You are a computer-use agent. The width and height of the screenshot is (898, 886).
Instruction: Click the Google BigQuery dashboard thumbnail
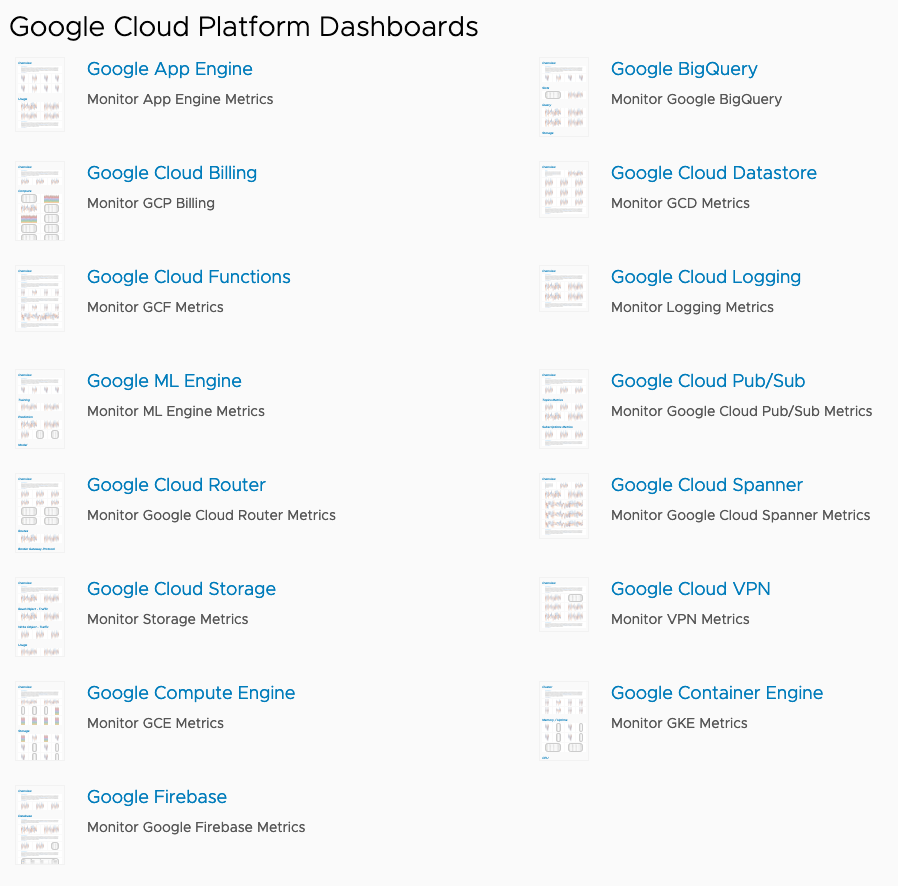564,97
